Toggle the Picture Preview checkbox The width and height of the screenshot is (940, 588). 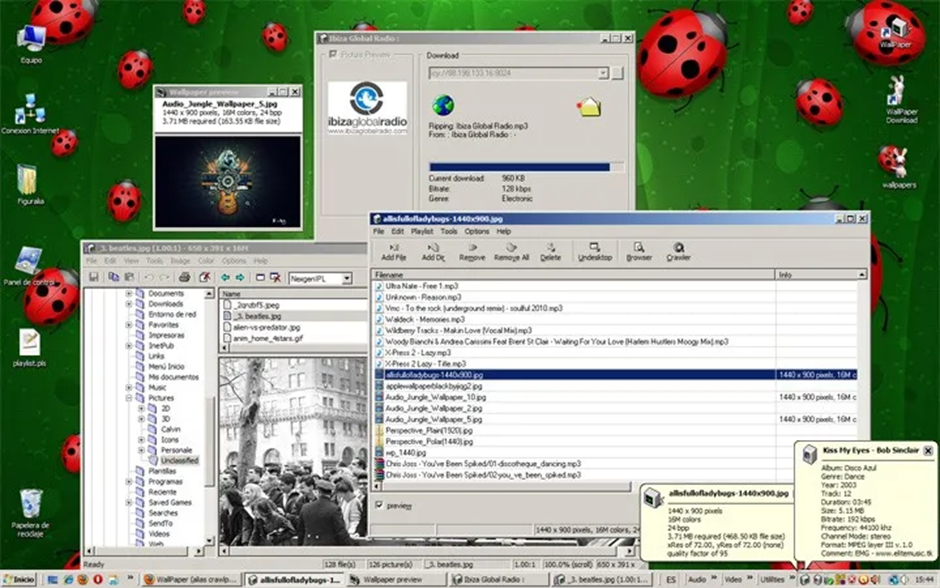[x=333, y=55]
